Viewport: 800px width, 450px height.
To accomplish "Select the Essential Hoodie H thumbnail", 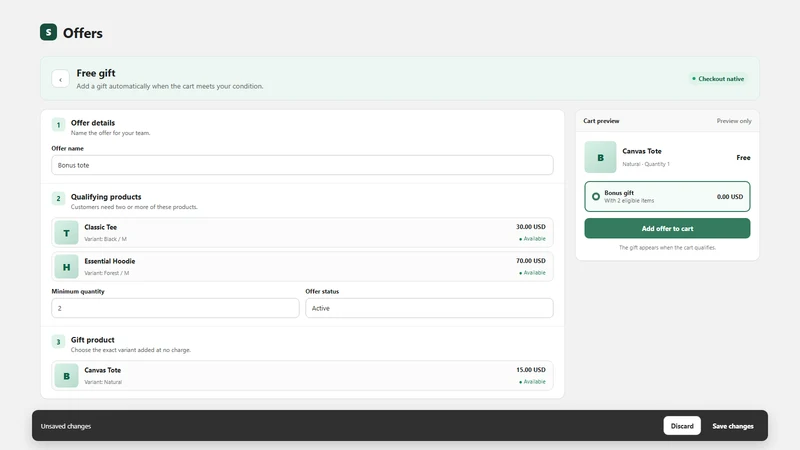I will point(66,267).
